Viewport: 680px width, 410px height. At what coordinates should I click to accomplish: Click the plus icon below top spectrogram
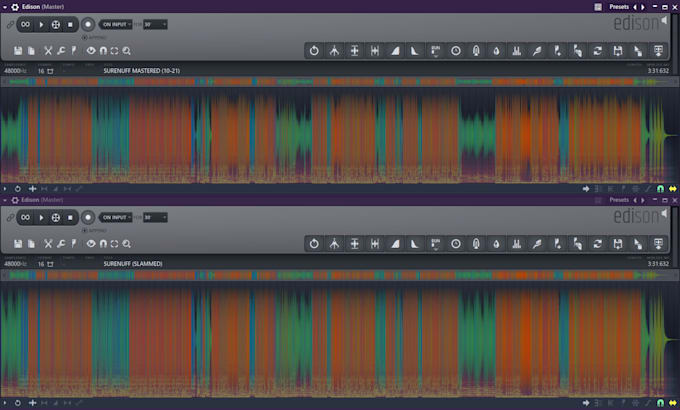(x=32, y=189)
